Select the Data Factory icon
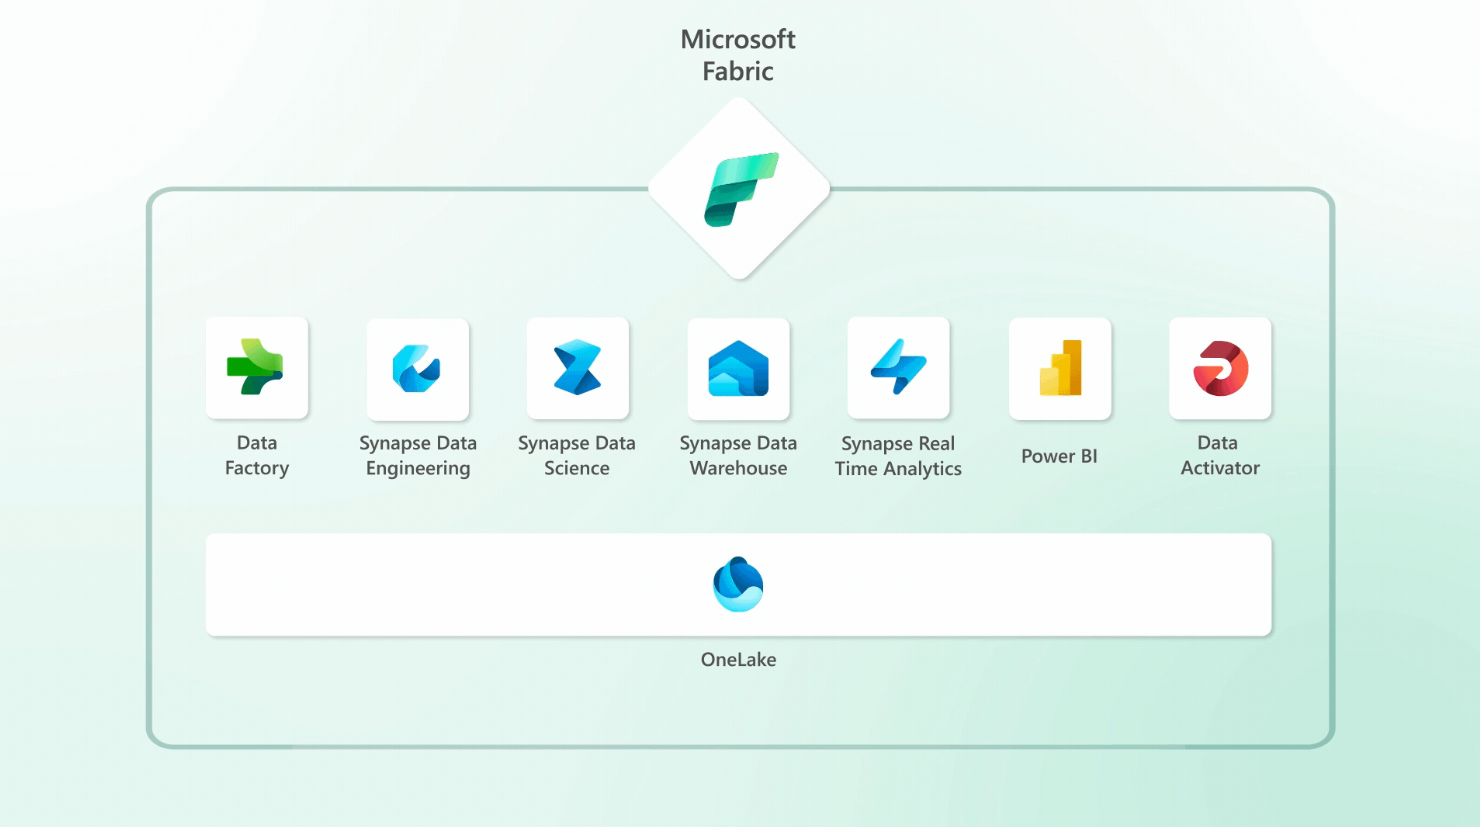 click(x=257, y=367)
